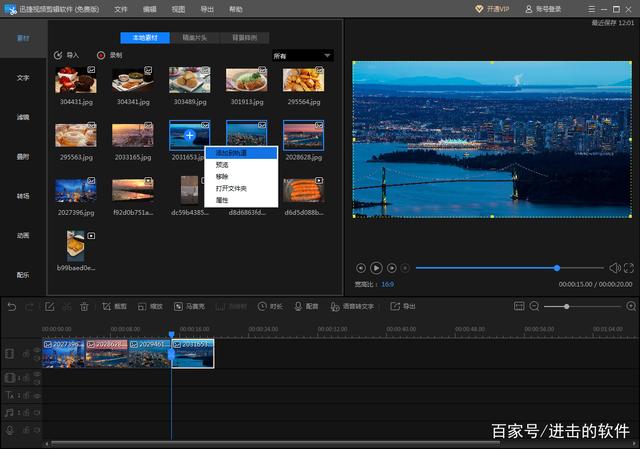Screen dimensions: 640x449
Task: Click the blue plus on thumbnail 2031653.jpg
Action: click(189, 135)
